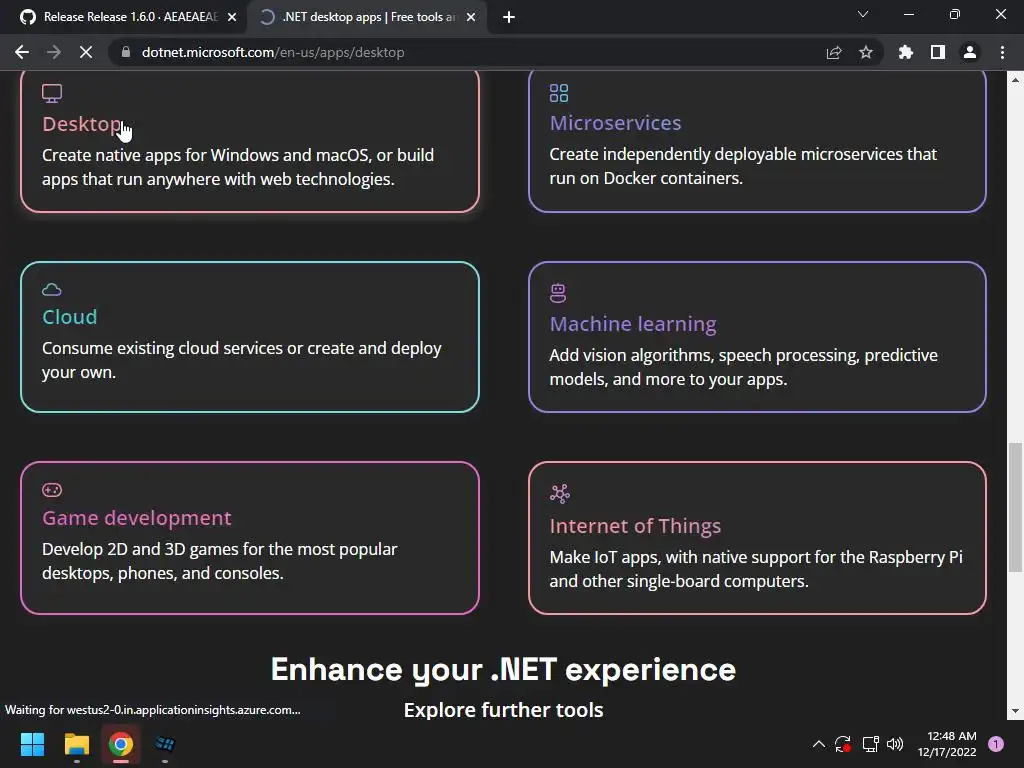Open the network tray icon

(870, 744)
